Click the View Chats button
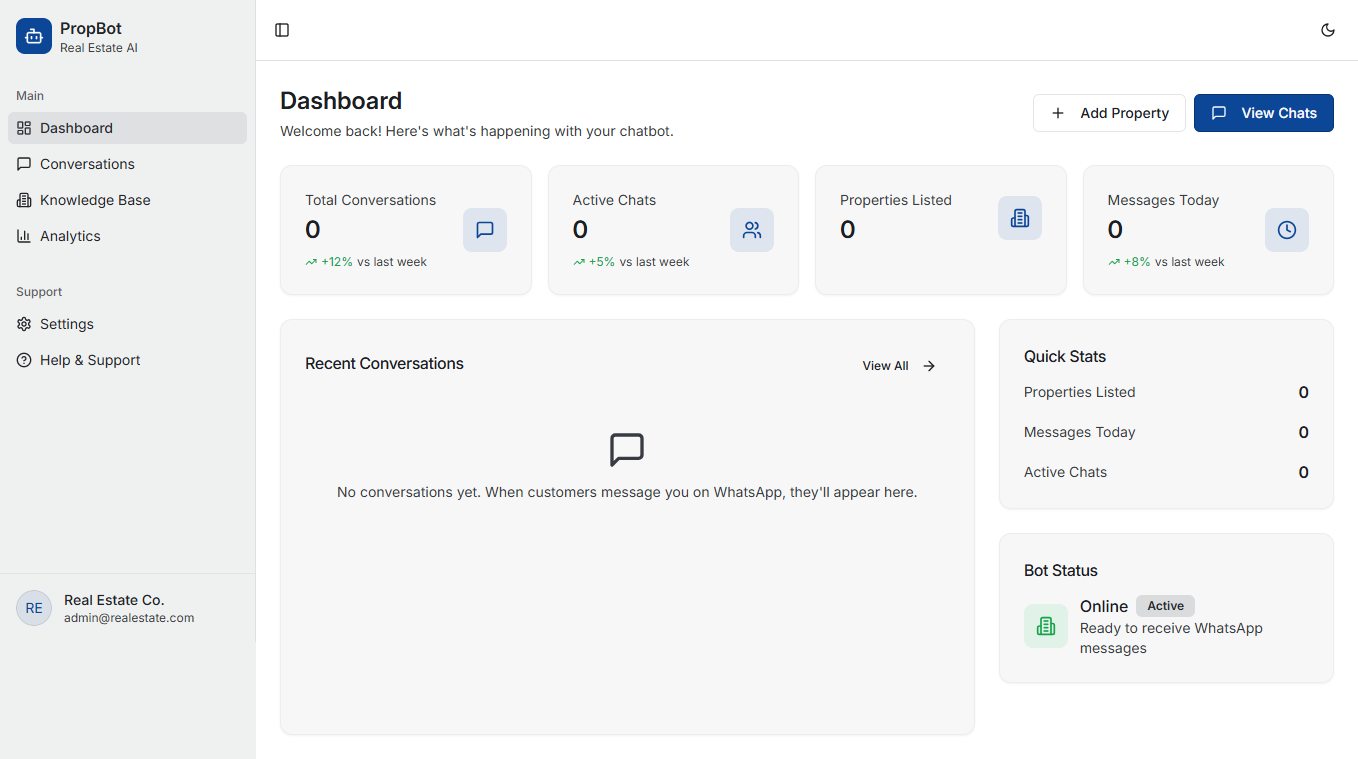The width and height of the screenshot is (1358, 759). point(1263,113)
